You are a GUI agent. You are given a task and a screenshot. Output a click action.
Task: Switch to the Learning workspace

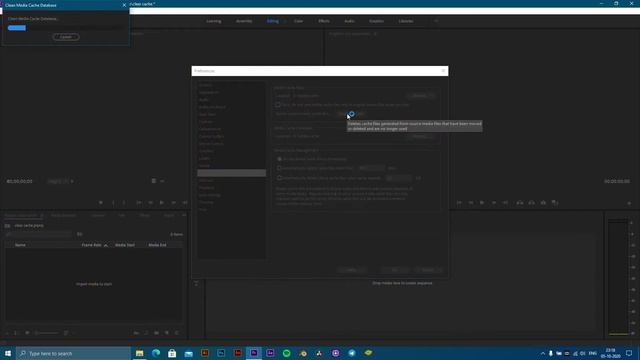214,21
